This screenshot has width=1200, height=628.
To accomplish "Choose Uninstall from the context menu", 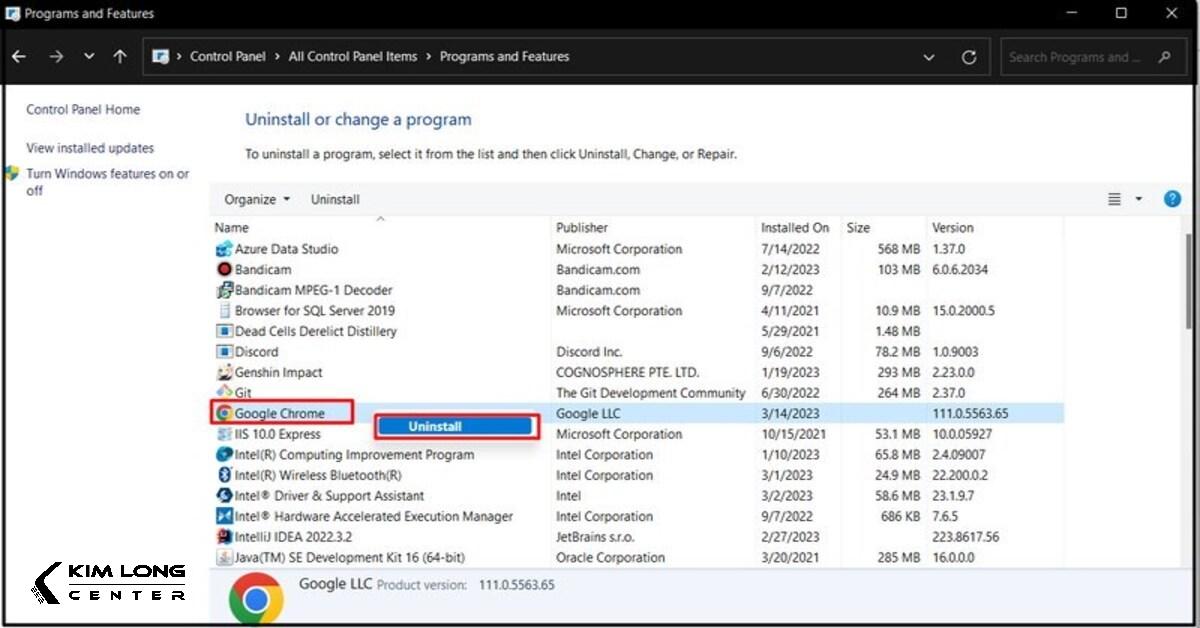I will [455, 427].
